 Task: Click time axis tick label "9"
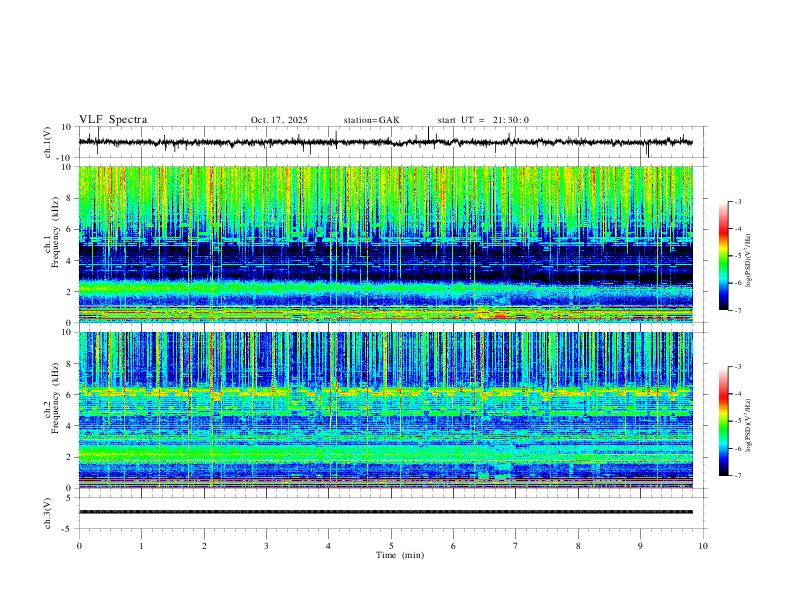click(640, 546)
